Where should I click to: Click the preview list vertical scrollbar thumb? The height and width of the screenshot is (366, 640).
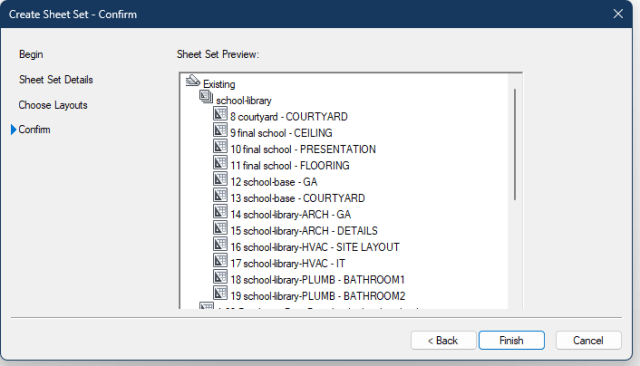[x=515, y=144]
